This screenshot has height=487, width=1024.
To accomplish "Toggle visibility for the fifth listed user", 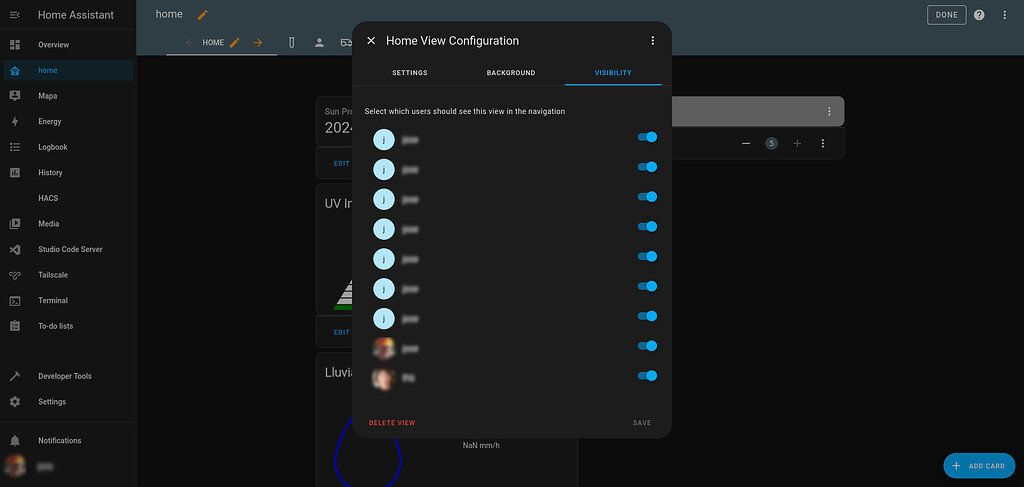I will pyautogui.click(x=647, y=257).
